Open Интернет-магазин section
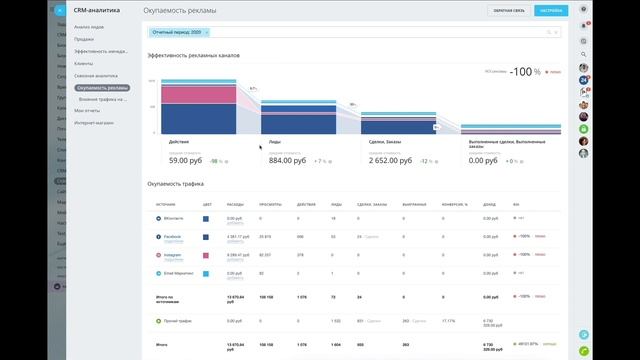 point(94,123)
